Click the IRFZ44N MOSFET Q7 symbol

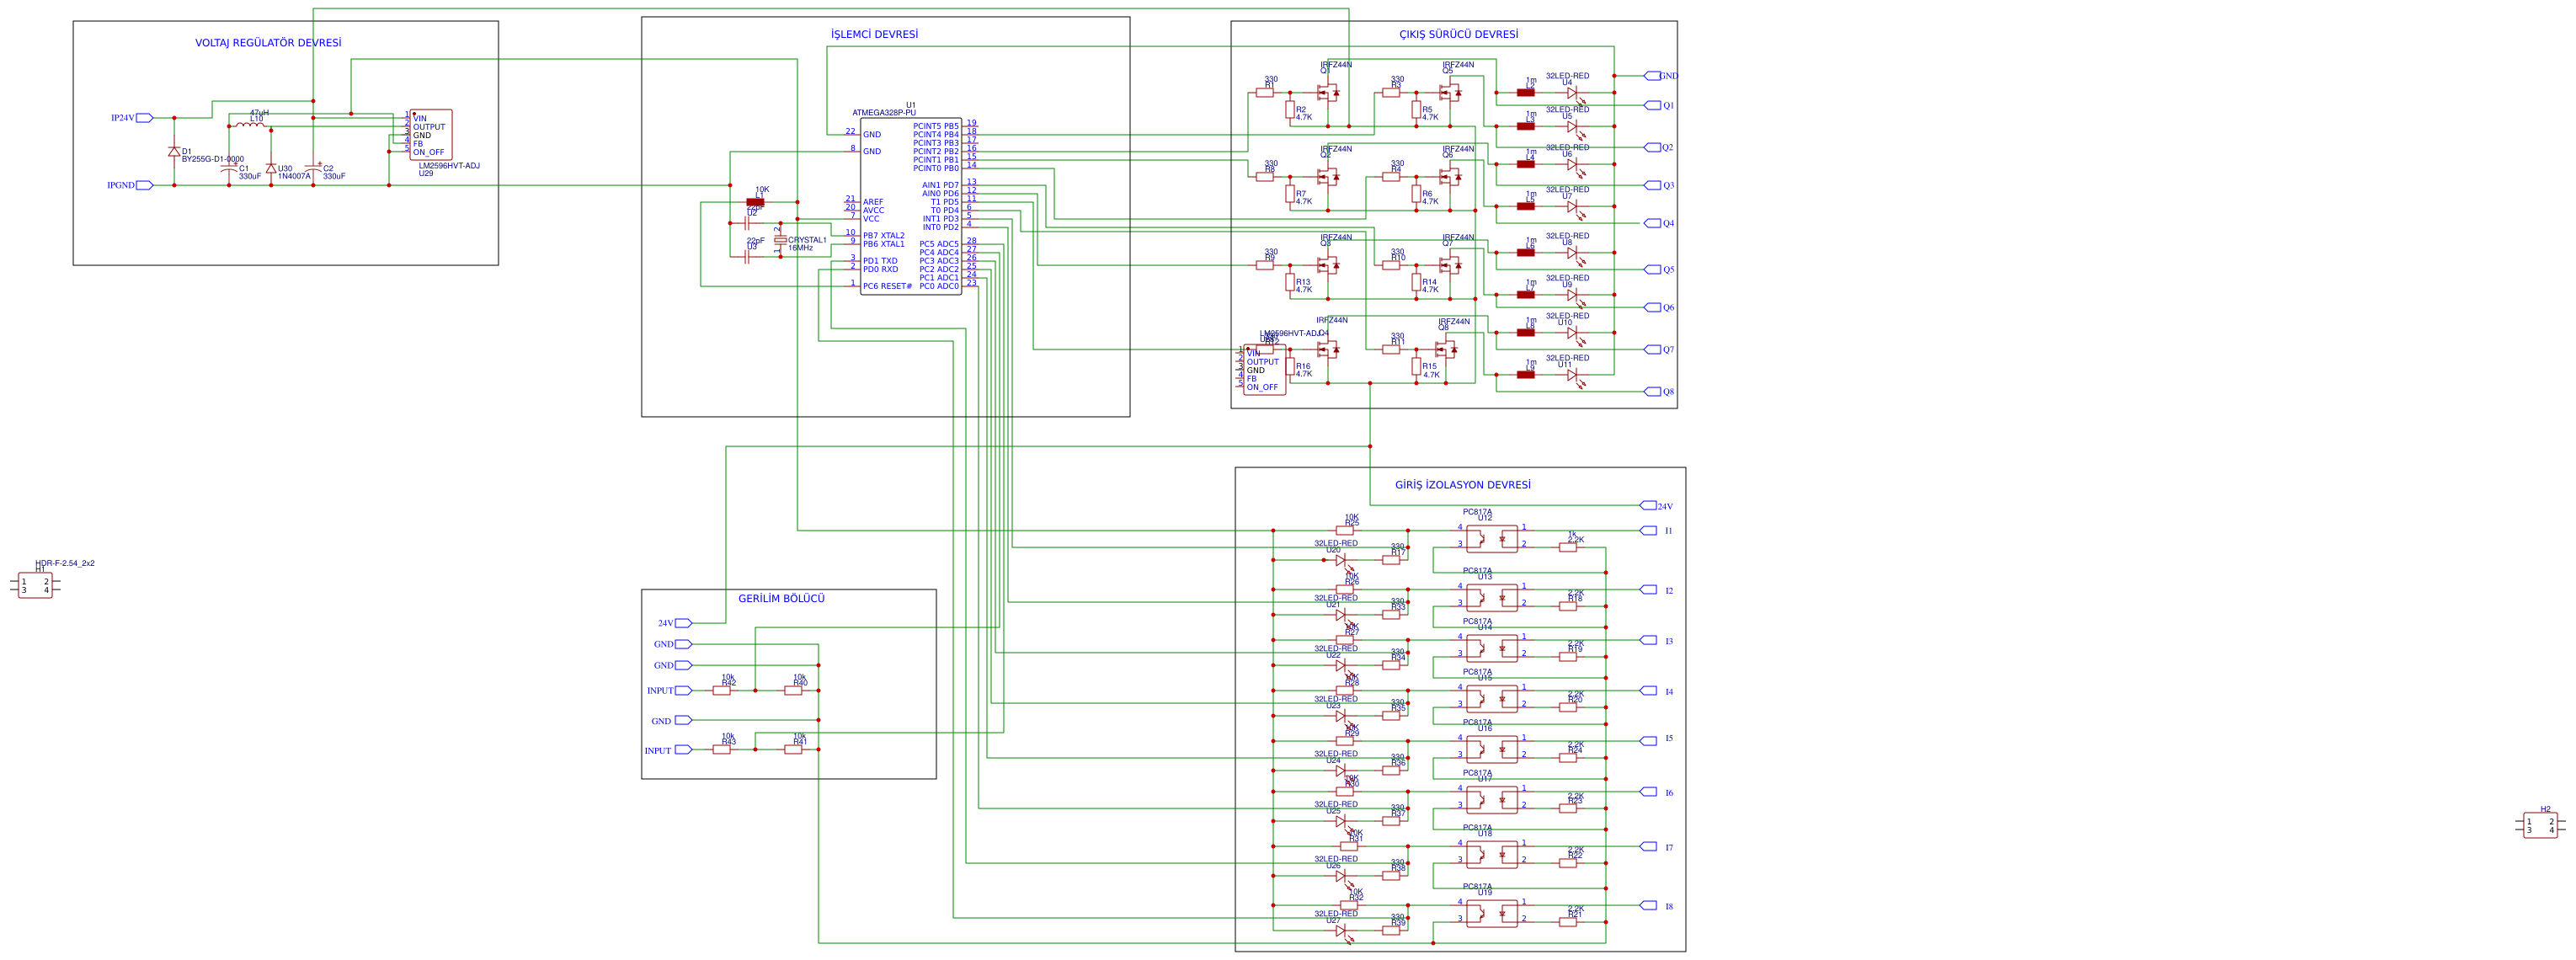click(1450, 265)
